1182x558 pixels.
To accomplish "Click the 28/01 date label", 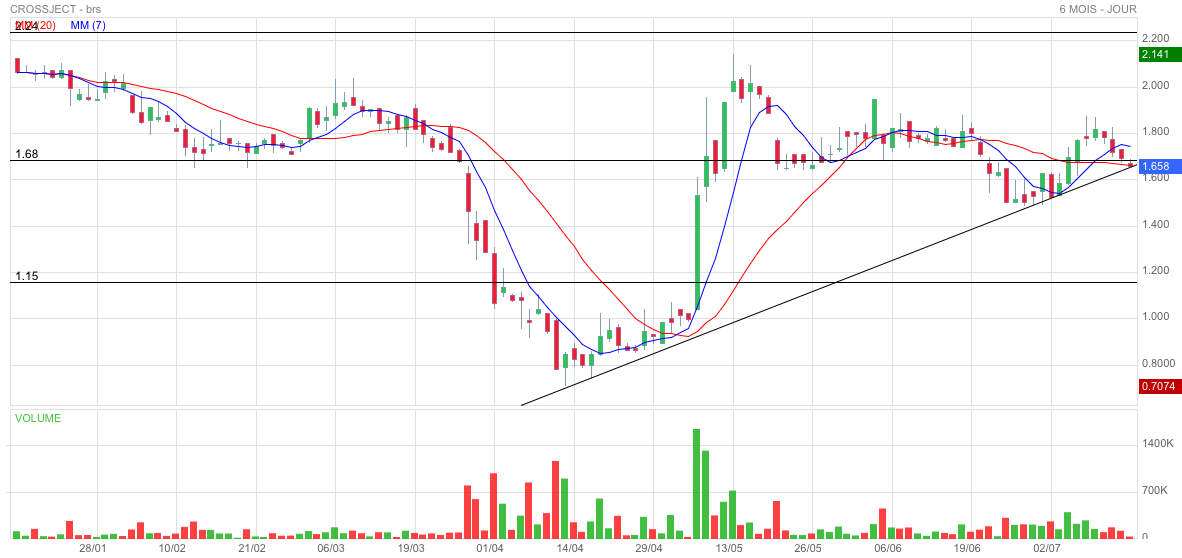I will tap(91, 547).
